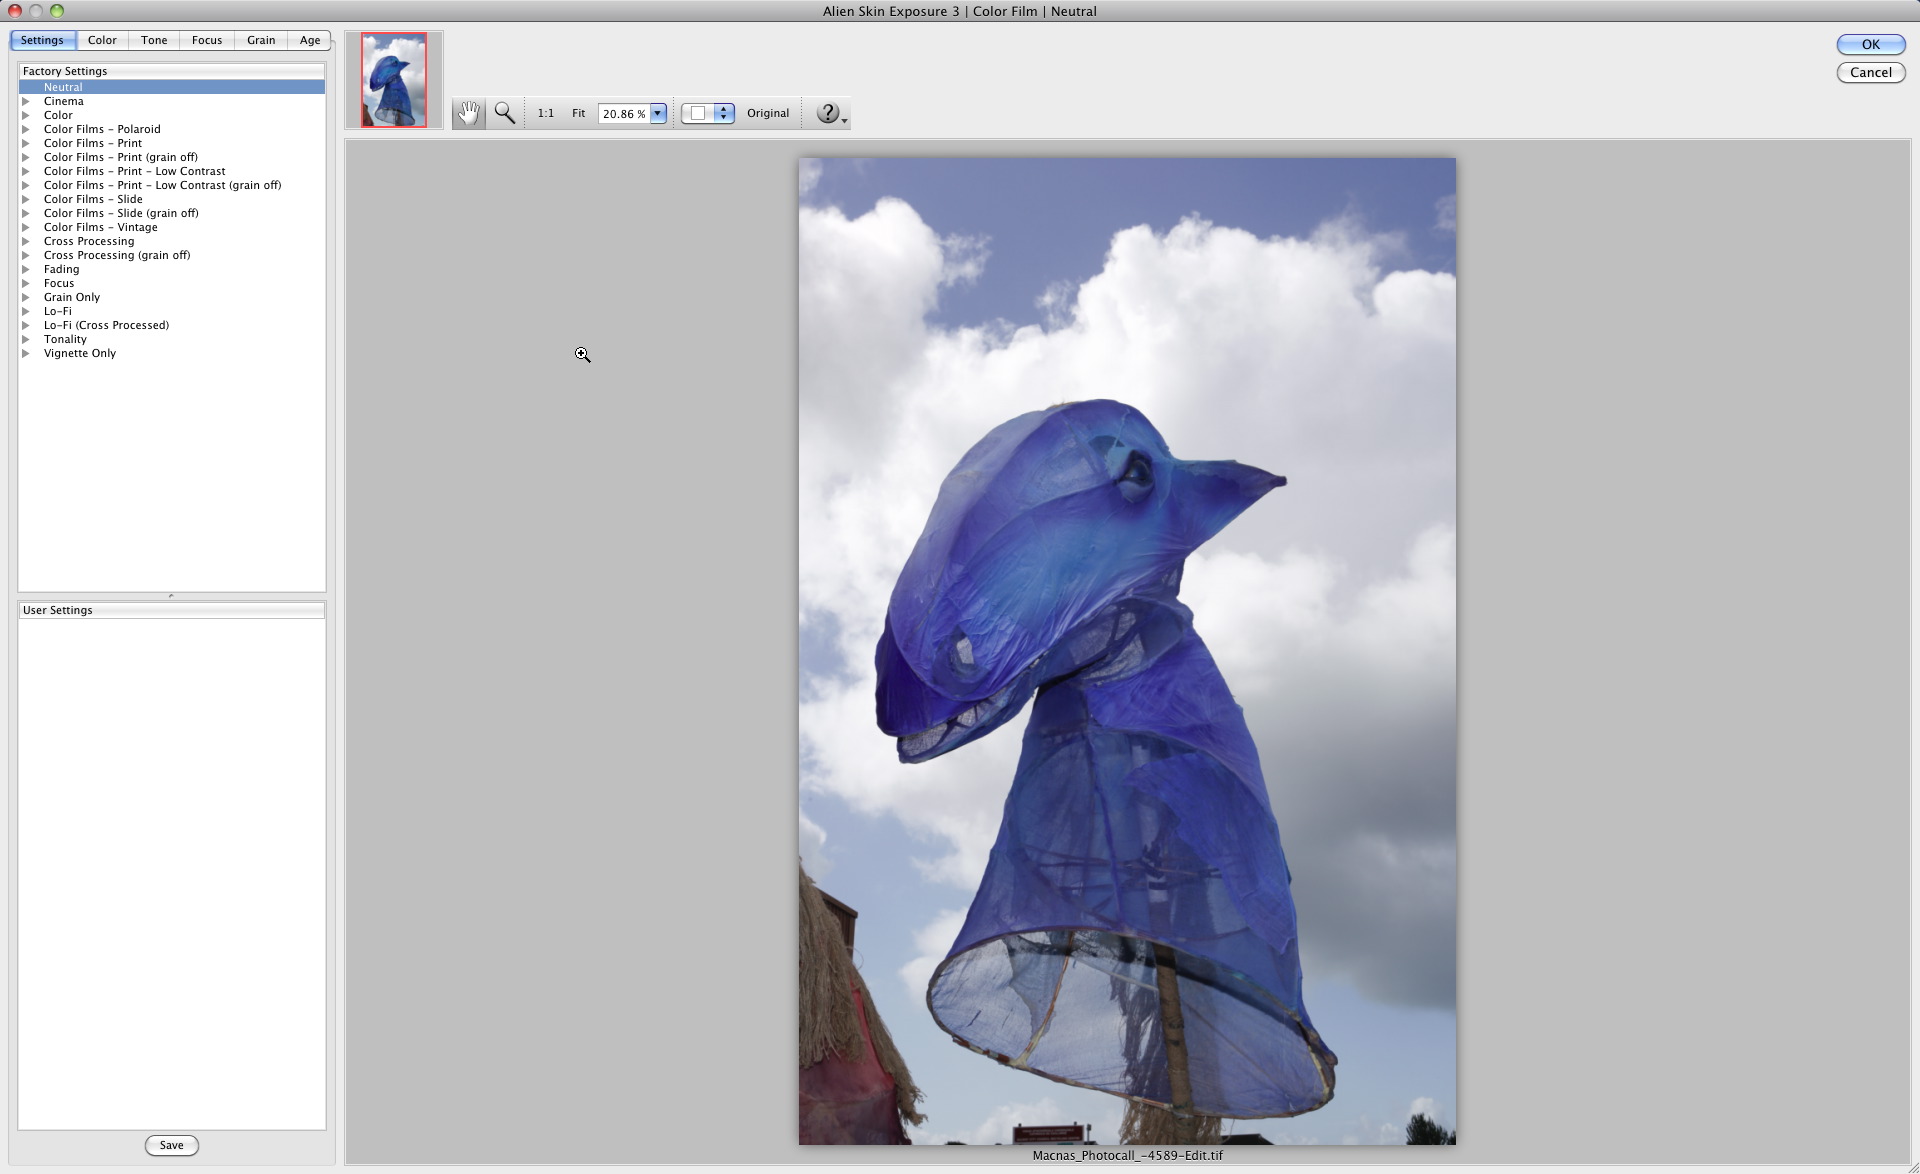Open the preview split mode selector
Image resolution: width=1920 pixels, height=1174 pixels.
(x=708, y=113)
